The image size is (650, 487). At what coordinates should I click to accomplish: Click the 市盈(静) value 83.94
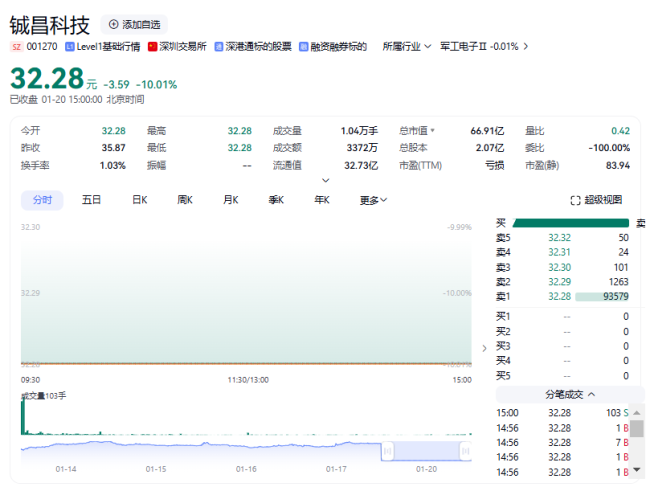(x=618, y=166)
